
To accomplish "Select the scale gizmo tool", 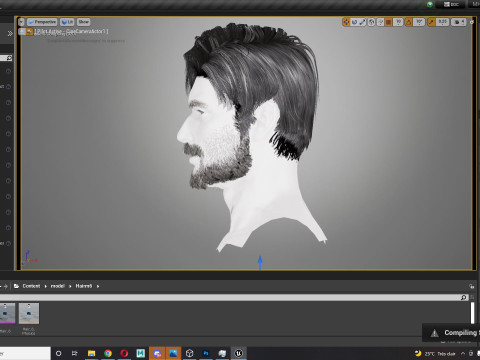I will coord(362,22).
